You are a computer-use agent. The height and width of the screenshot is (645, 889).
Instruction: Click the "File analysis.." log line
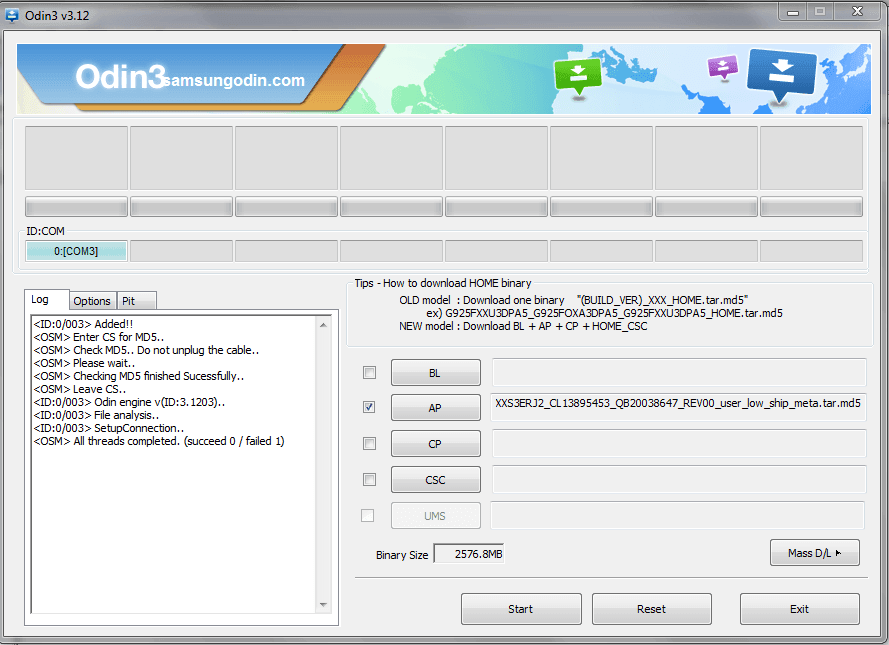coord(96,415)
